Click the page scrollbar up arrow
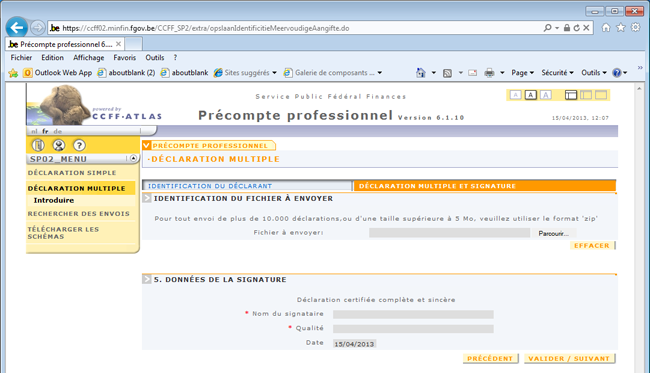The height and width of the screenshot is (373, 650). pyautogui.click(x=639, y=88)
